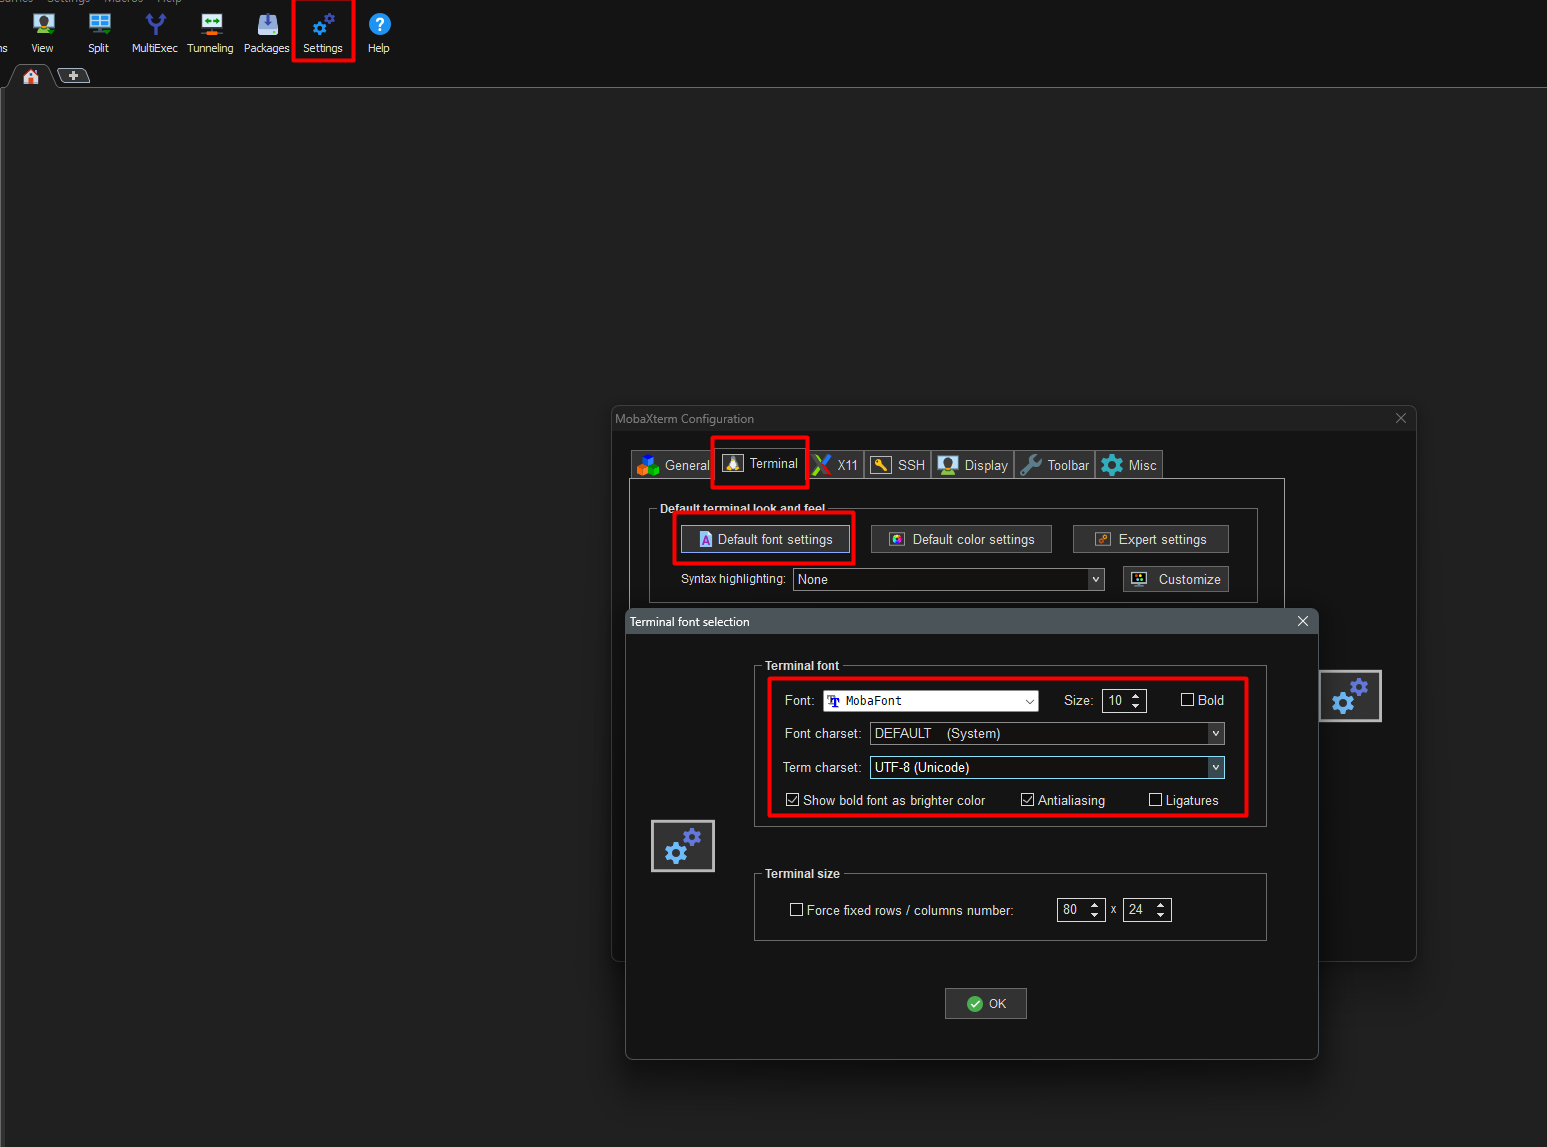Click OK in font selection dialog
1547x1147 pixels.
986,1004
